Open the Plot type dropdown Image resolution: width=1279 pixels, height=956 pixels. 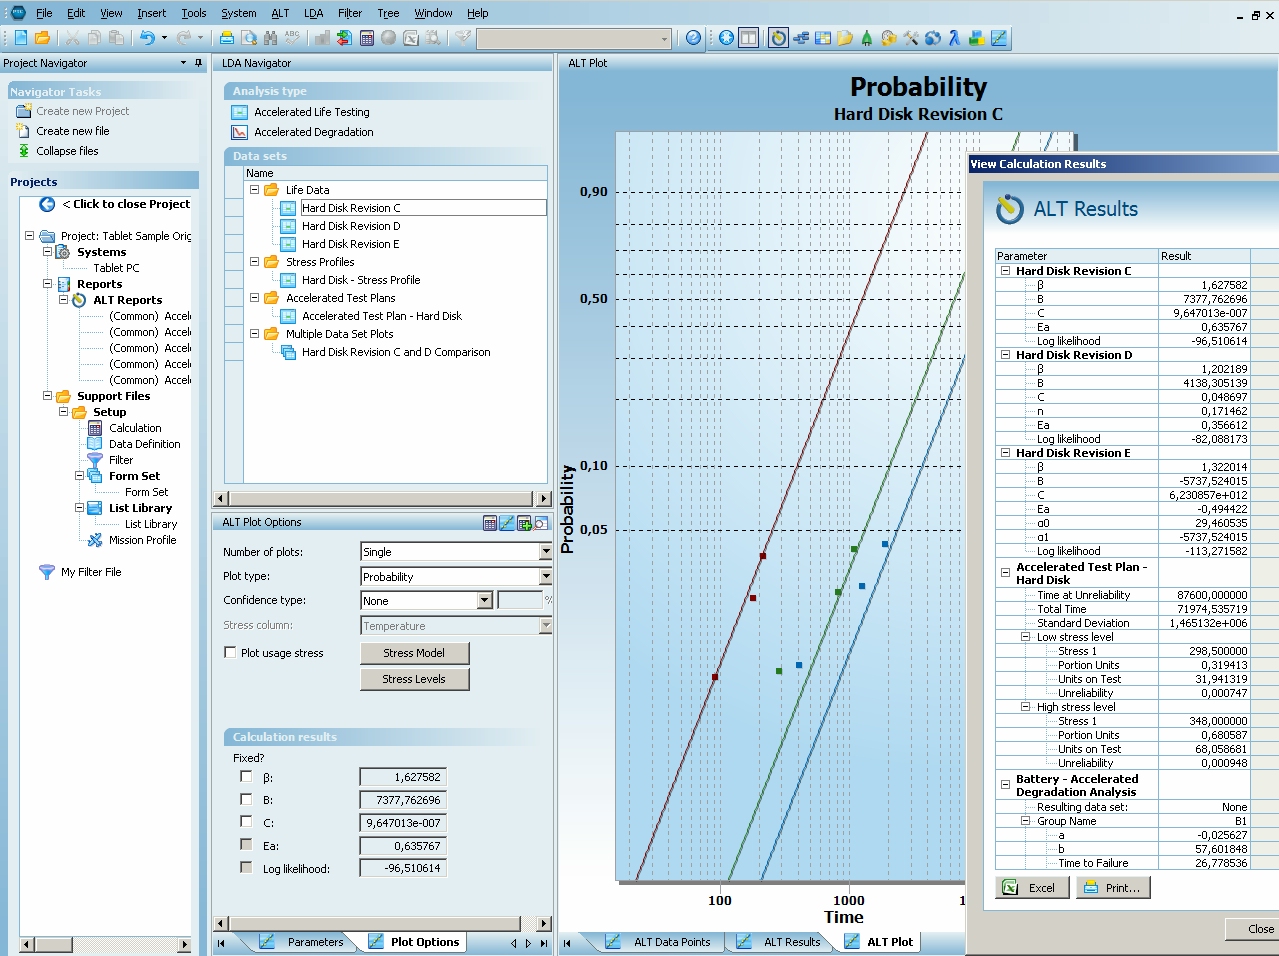(545, 577)
